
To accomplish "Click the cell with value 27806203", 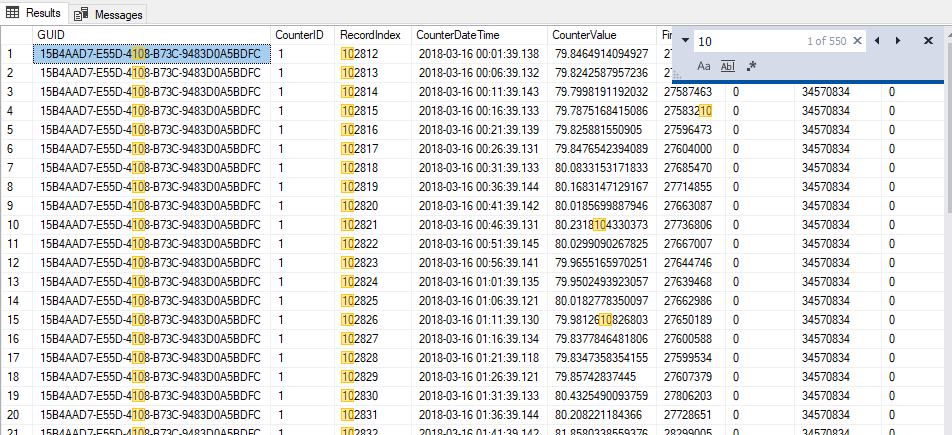I will click(691, 396).
